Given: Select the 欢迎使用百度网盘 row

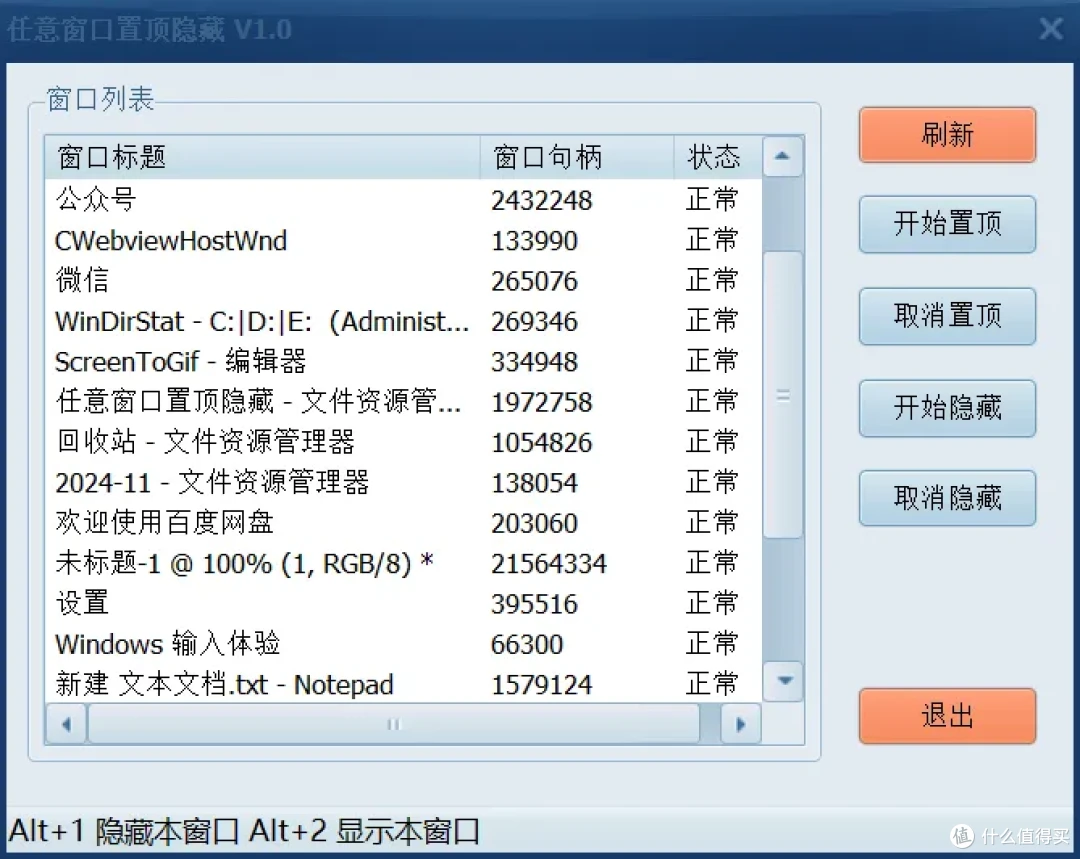Looking at the screenshot, I should pos(404,522).
